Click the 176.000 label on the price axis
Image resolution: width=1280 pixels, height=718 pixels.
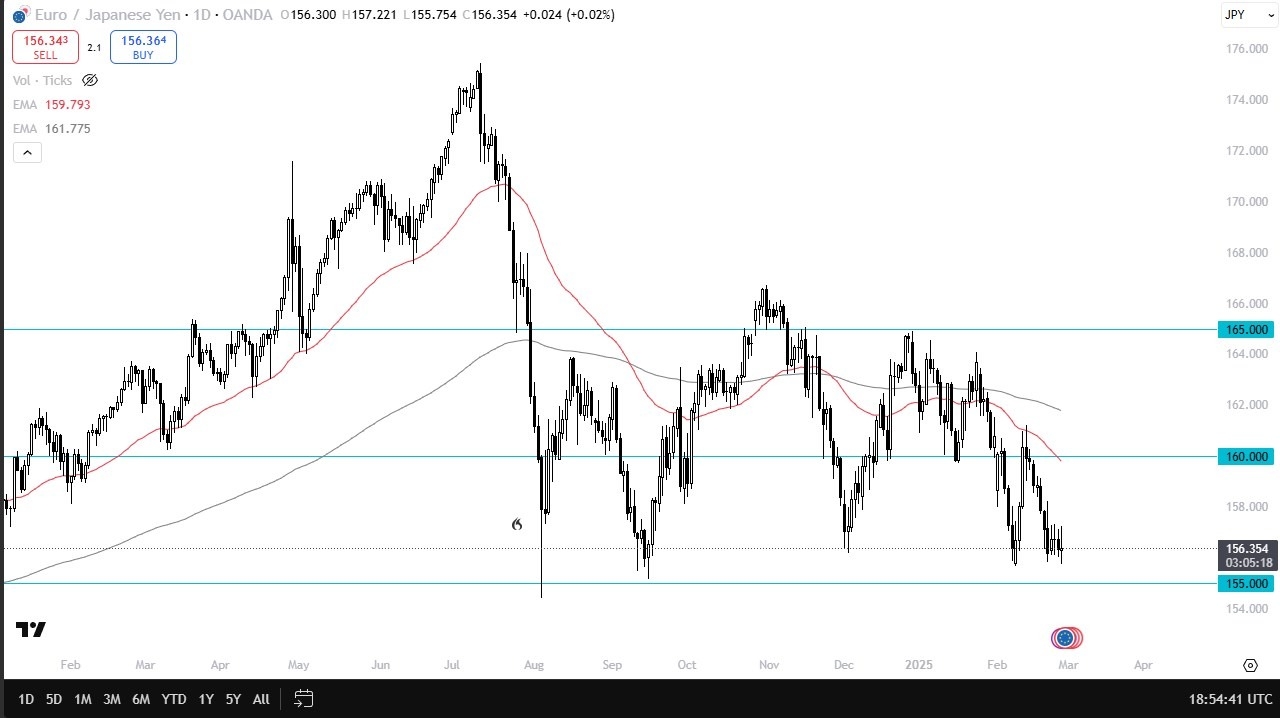1246,49
